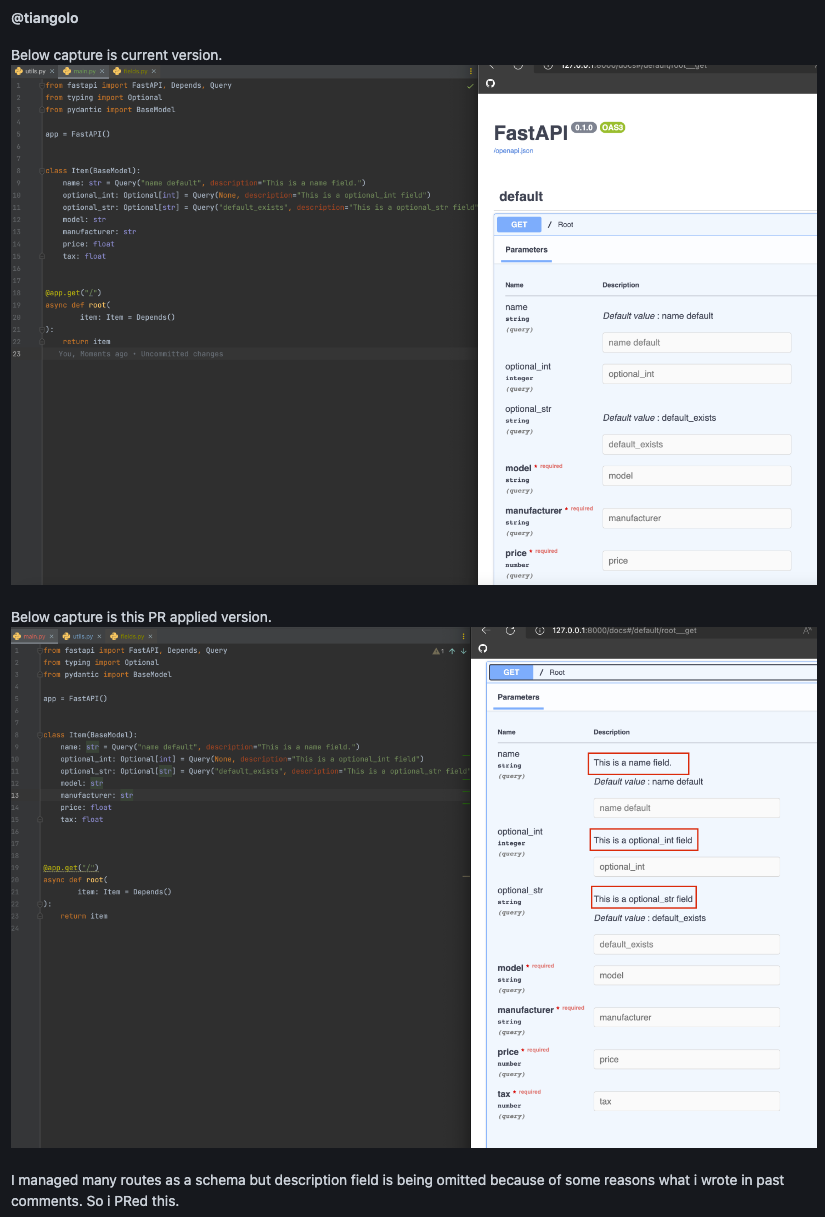Click model input in current-version capture
825x1217 pixels.
point(697,476)
